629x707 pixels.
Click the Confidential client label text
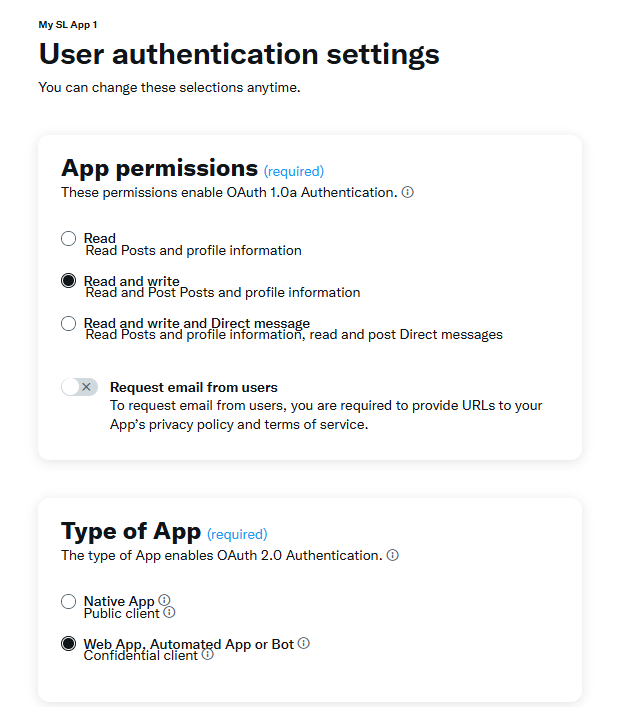point(141,656)
